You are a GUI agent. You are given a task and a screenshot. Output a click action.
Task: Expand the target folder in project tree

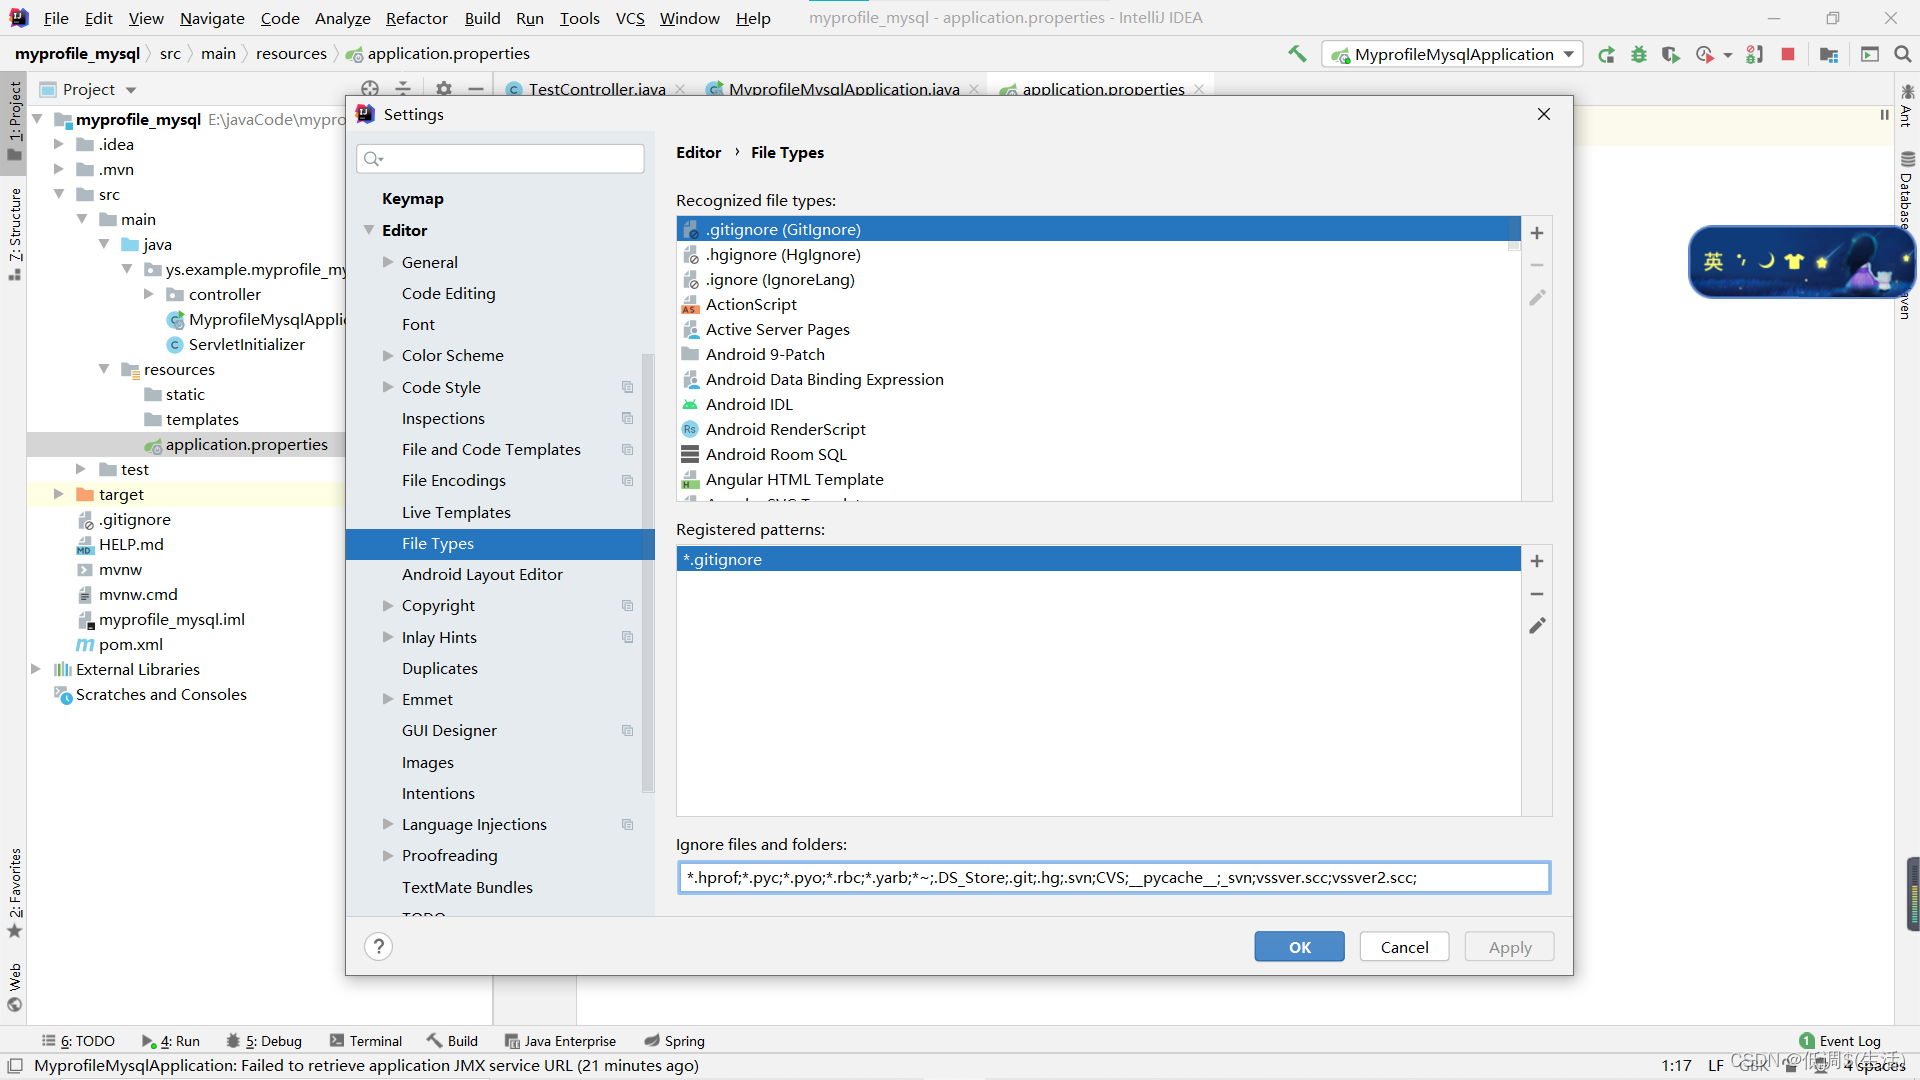coord(58,494)
